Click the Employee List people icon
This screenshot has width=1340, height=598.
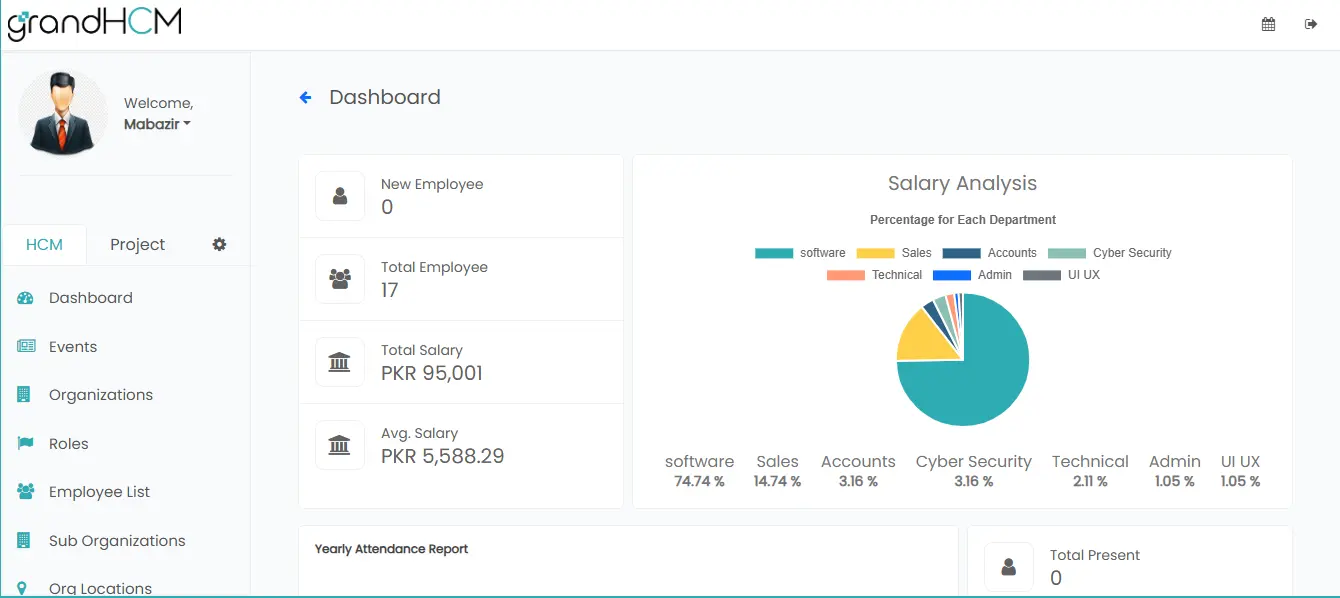(25, 492)
